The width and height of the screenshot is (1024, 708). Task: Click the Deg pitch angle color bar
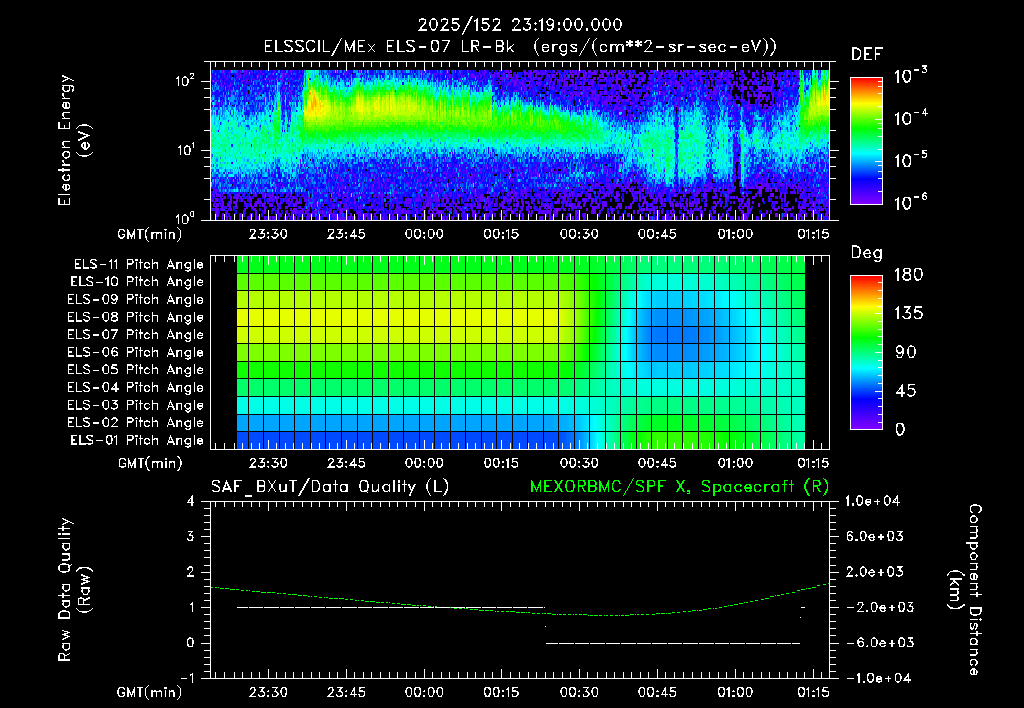tap(866, 352)
